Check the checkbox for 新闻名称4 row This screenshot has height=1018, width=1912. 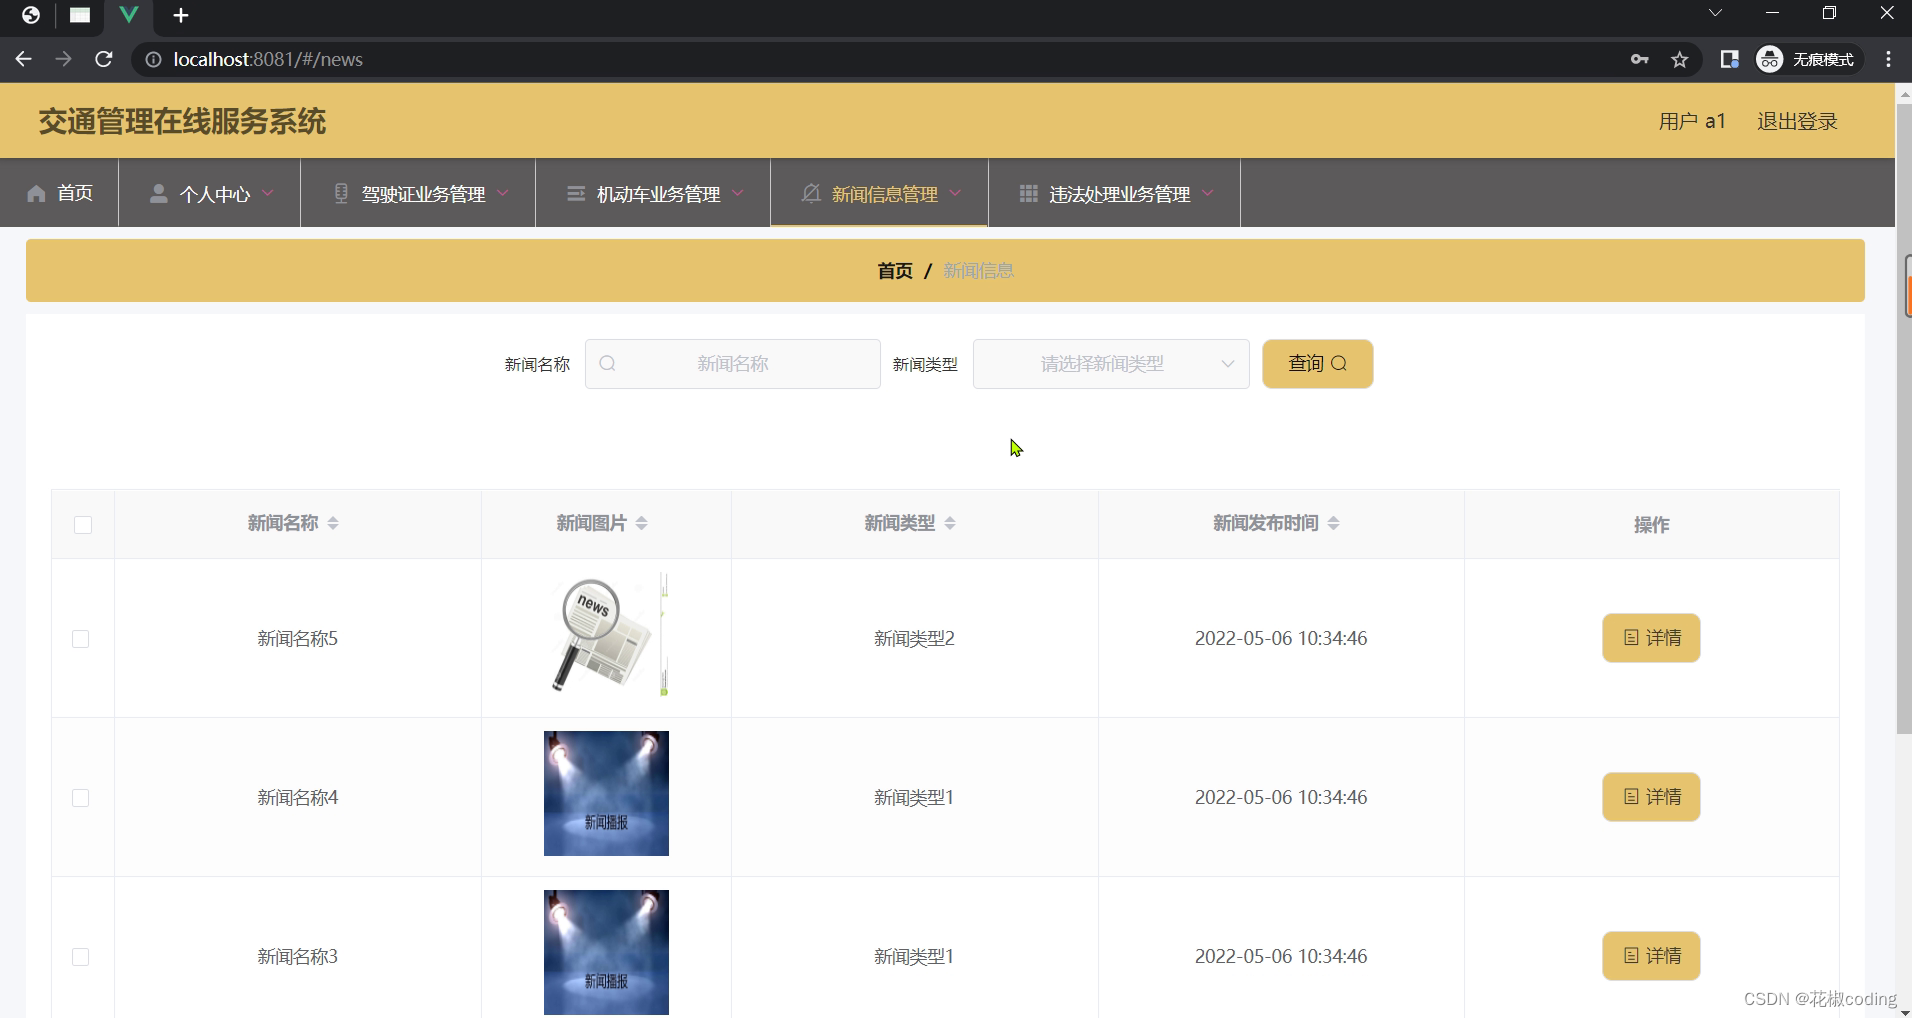tap(80, 797)
